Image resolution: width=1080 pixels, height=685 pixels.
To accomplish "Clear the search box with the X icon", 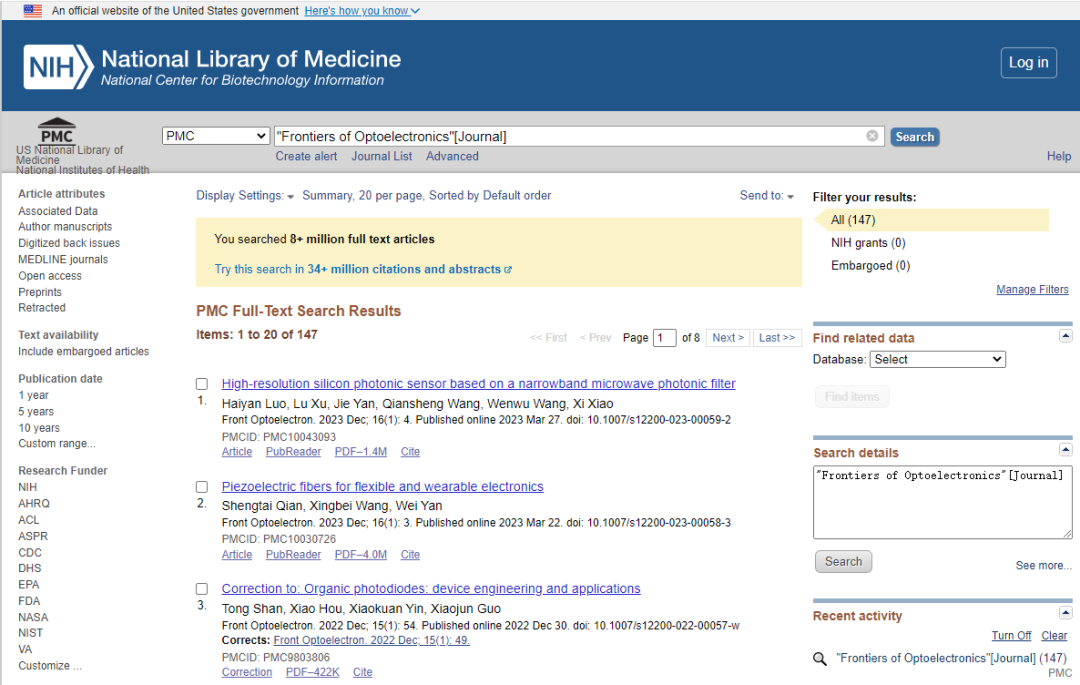I will (x=872, y=136).
